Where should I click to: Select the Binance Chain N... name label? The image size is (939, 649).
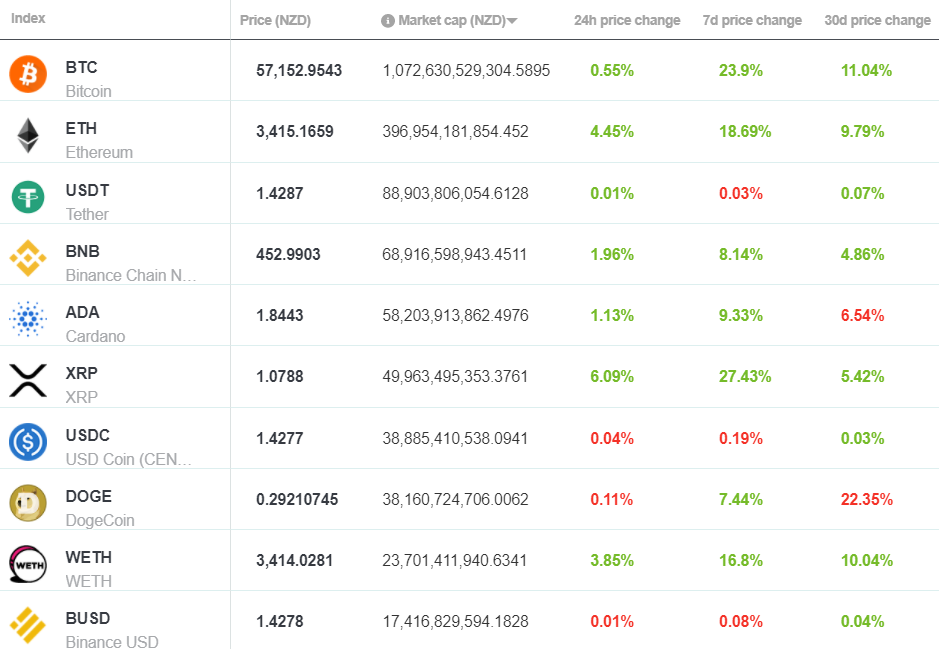click(131, 275)
